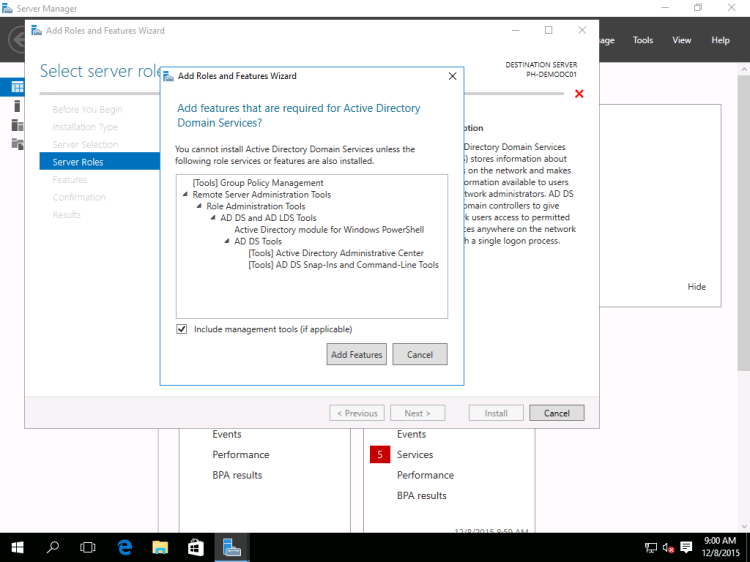Screen dimensions: 750x562
Task: Open the Windows Start menu
Action: click(17, 547)
